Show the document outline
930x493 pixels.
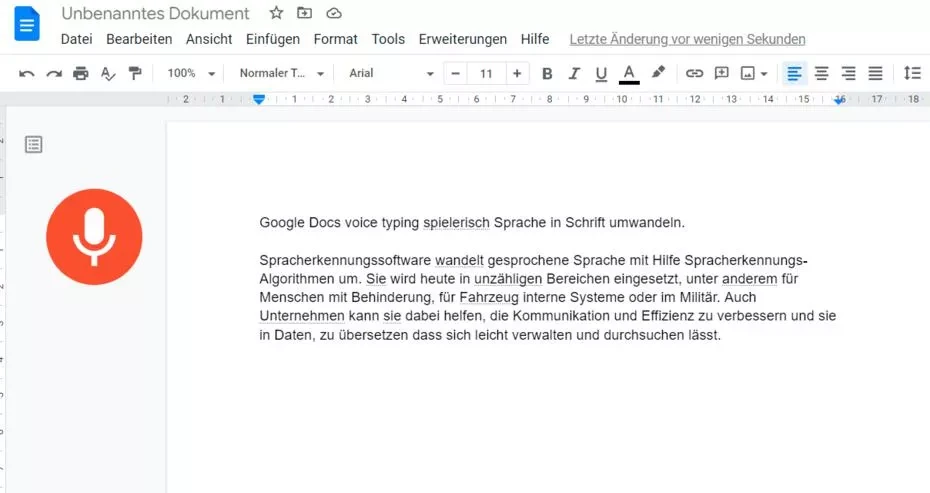[x=33, y=144]
